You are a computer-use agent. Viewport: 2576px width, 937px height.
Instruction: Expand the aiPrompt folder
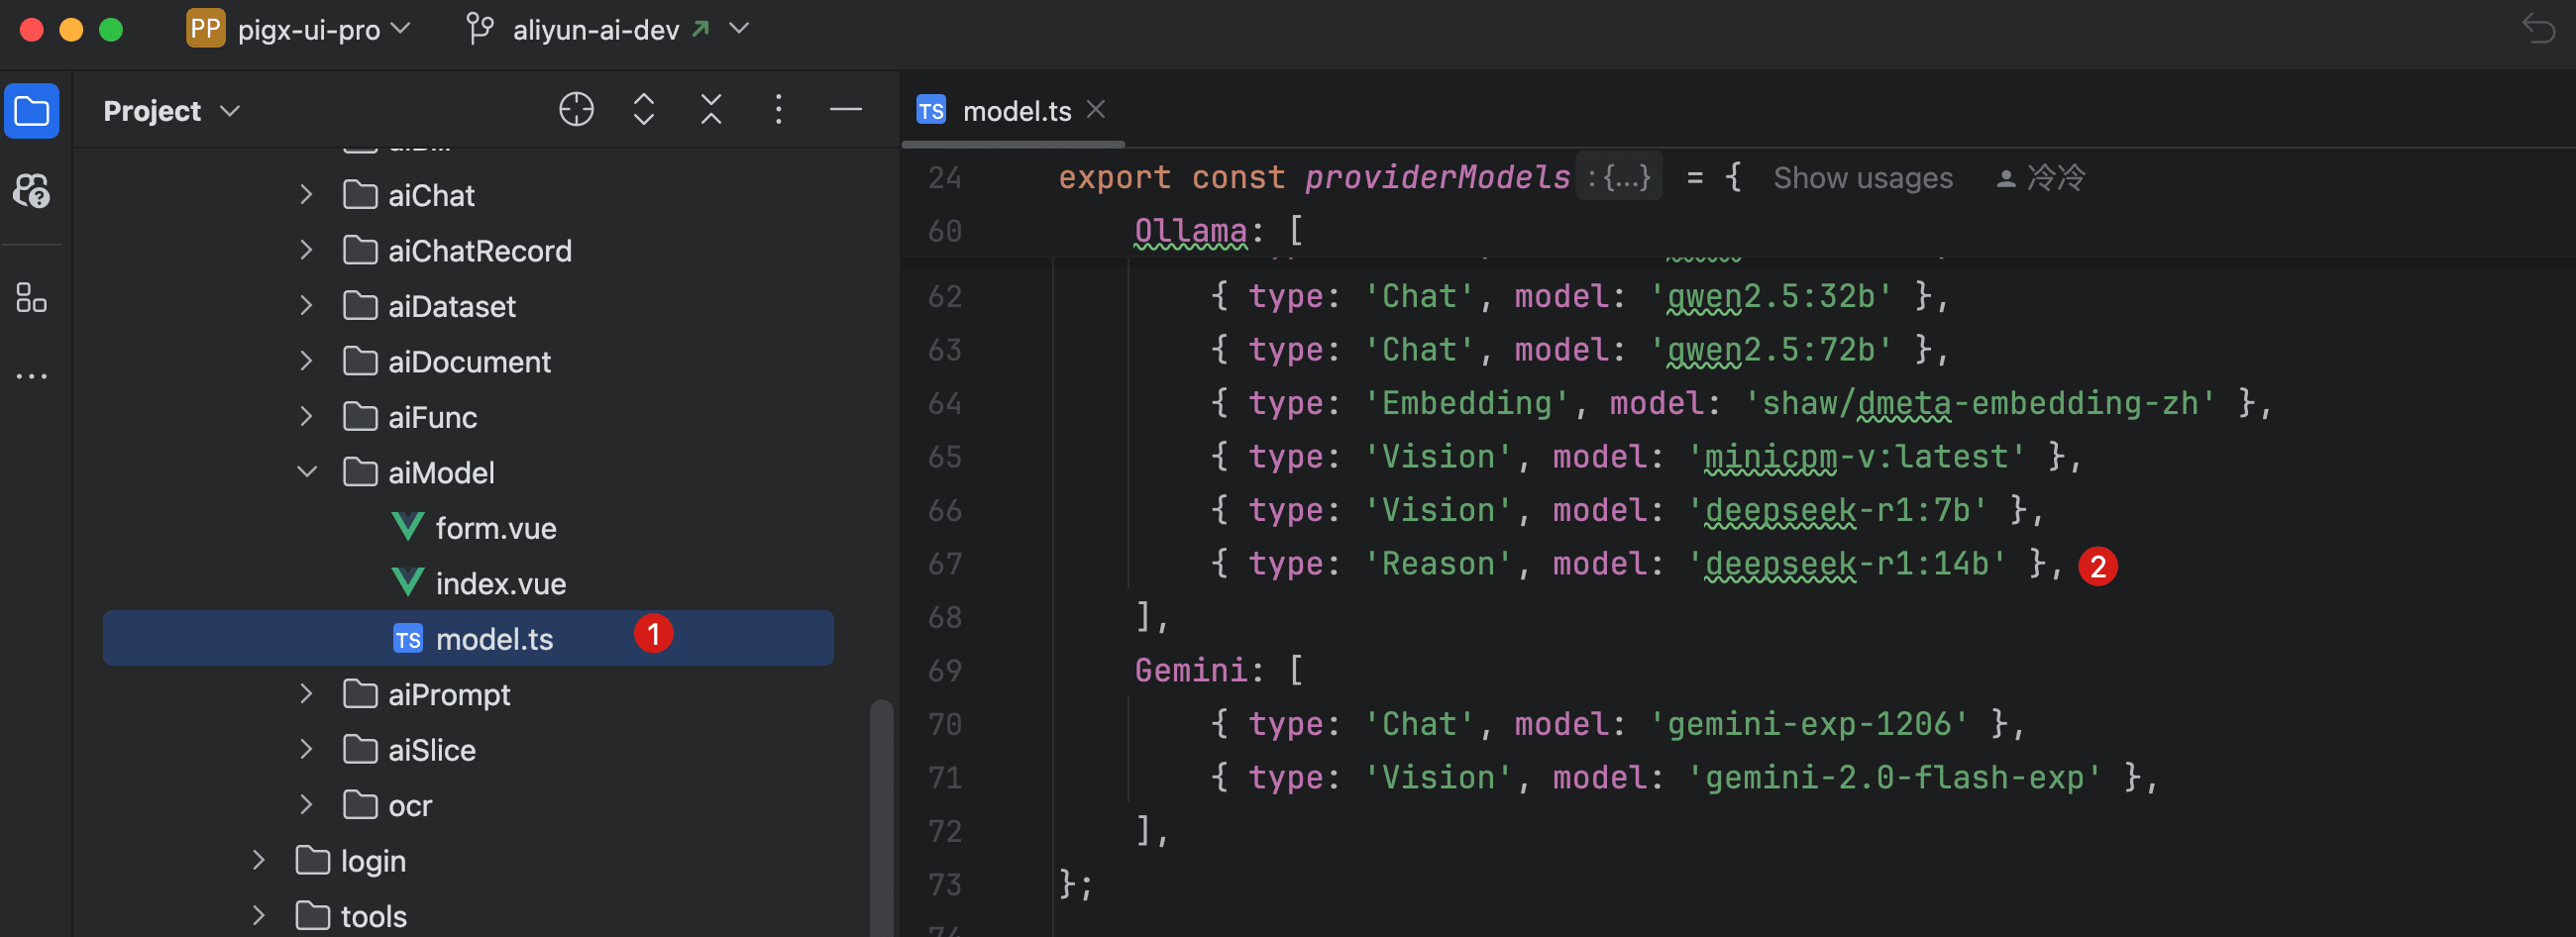[306, 694]
